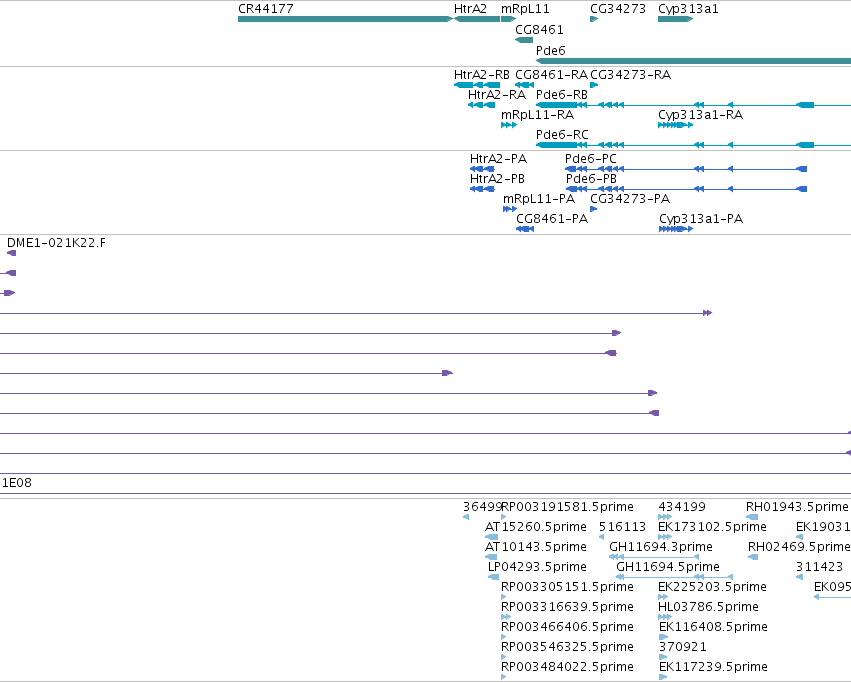
Task: Select the Cyp313a1 gene label
Action: [689, 9]
